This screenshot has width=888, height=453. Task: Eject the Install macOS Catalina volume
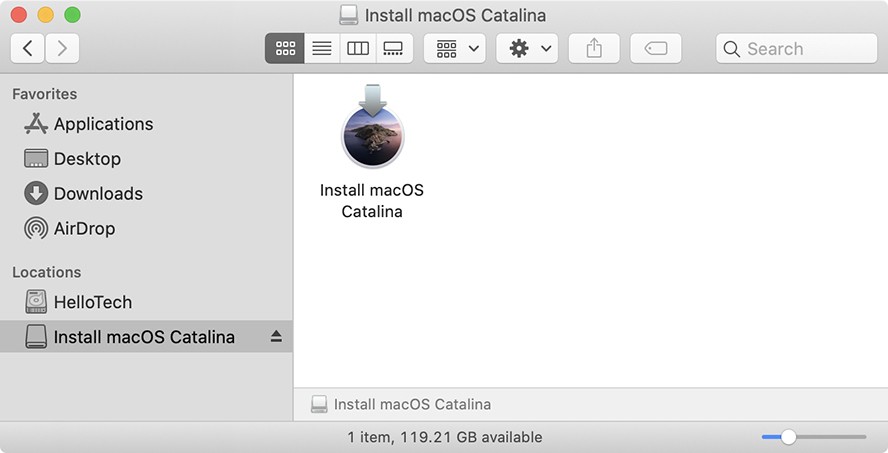coord(276,337)
